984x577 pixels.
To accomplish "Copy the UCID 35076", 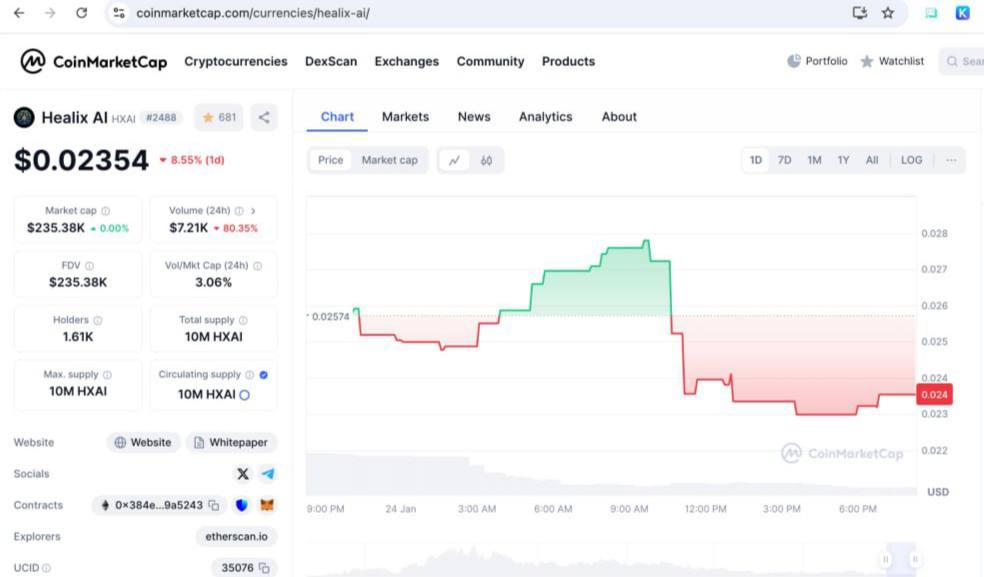I will pos(264,568).
